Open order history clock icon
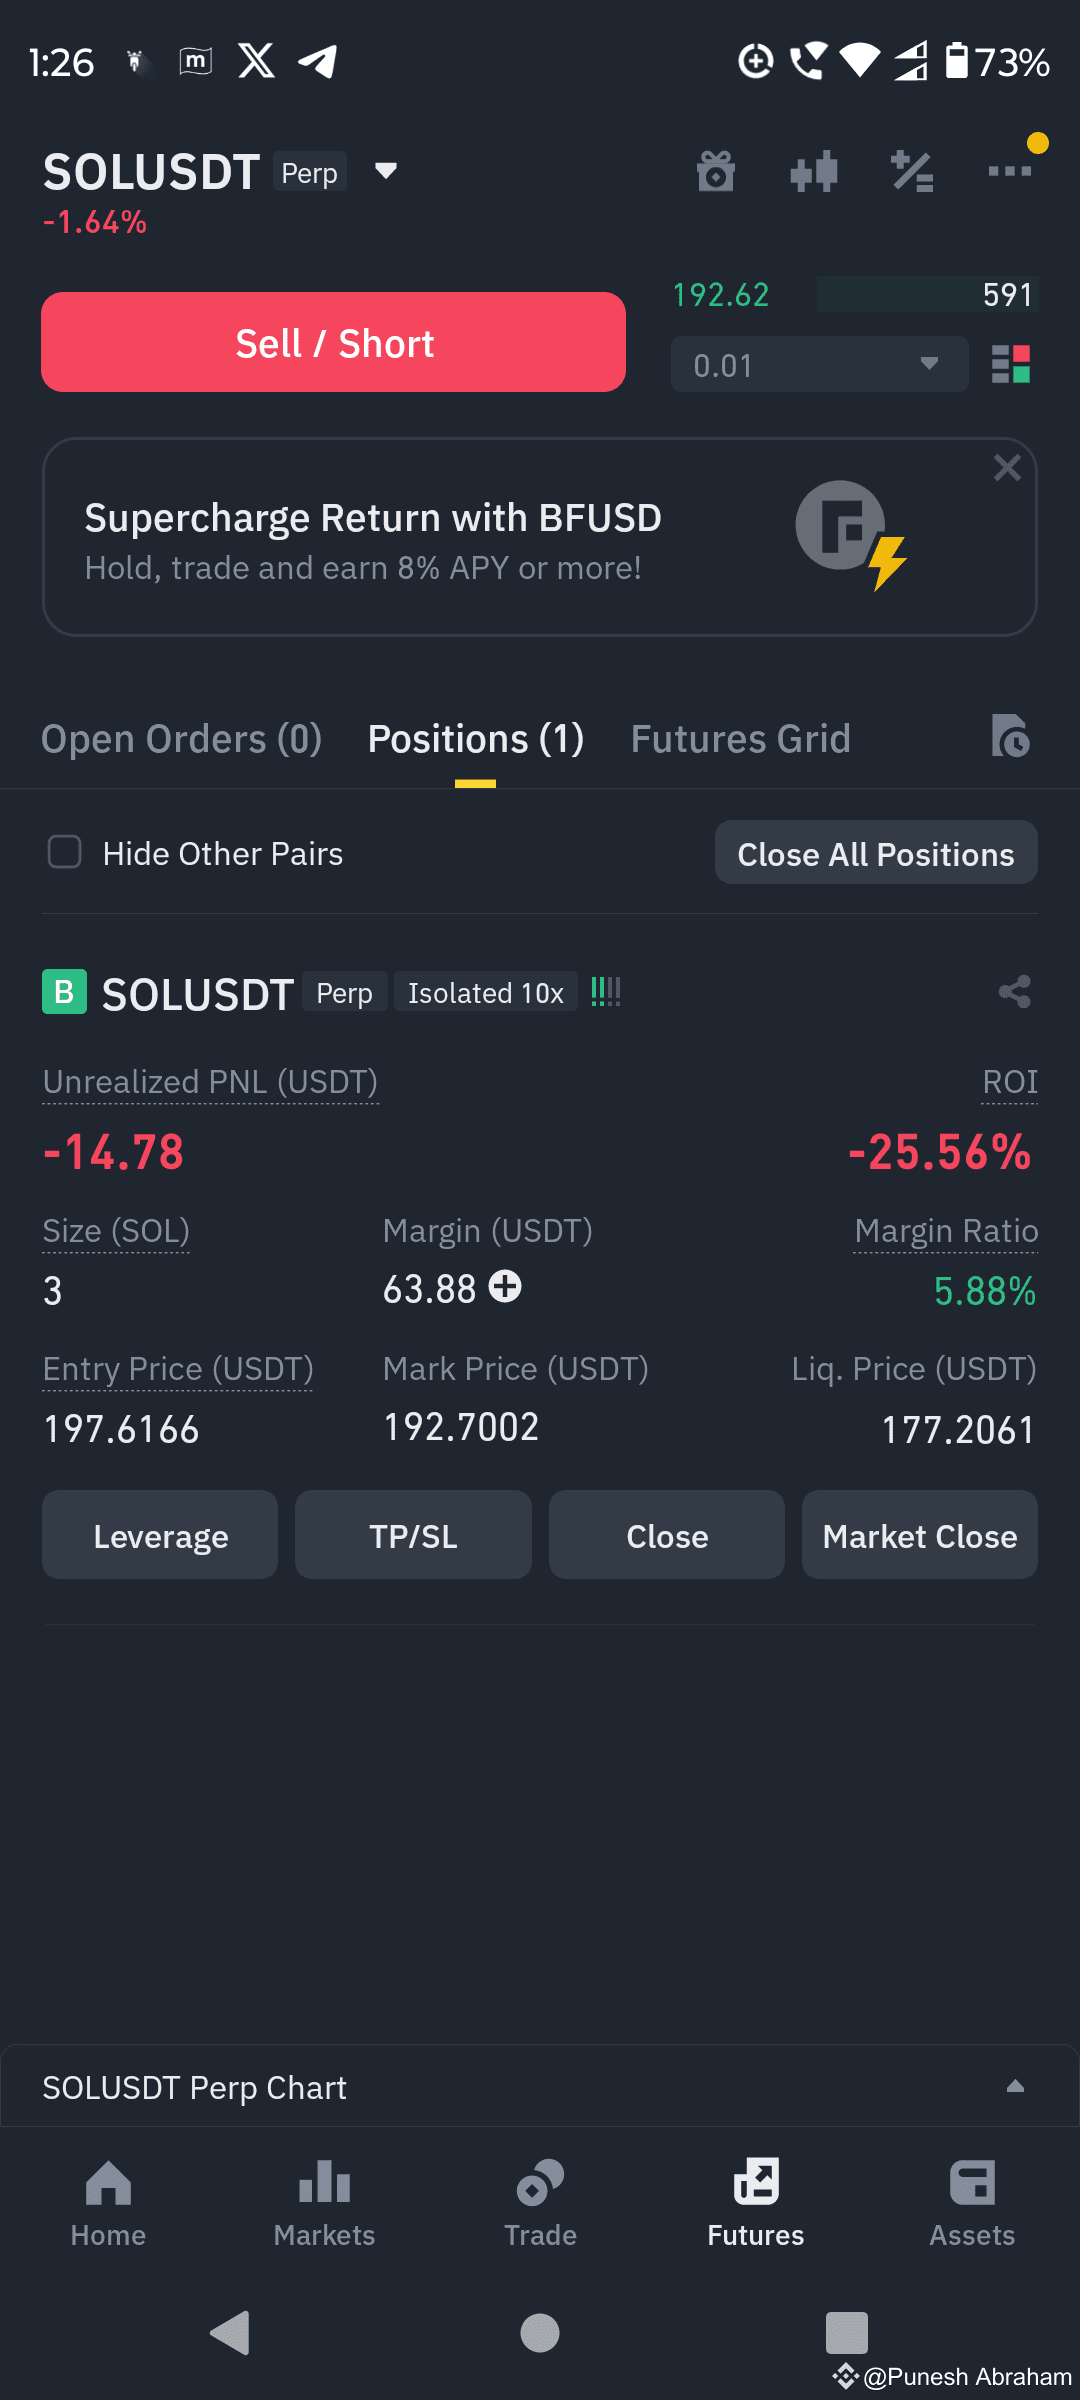The image size is (1080, 2400). (x=1011, y=736)
